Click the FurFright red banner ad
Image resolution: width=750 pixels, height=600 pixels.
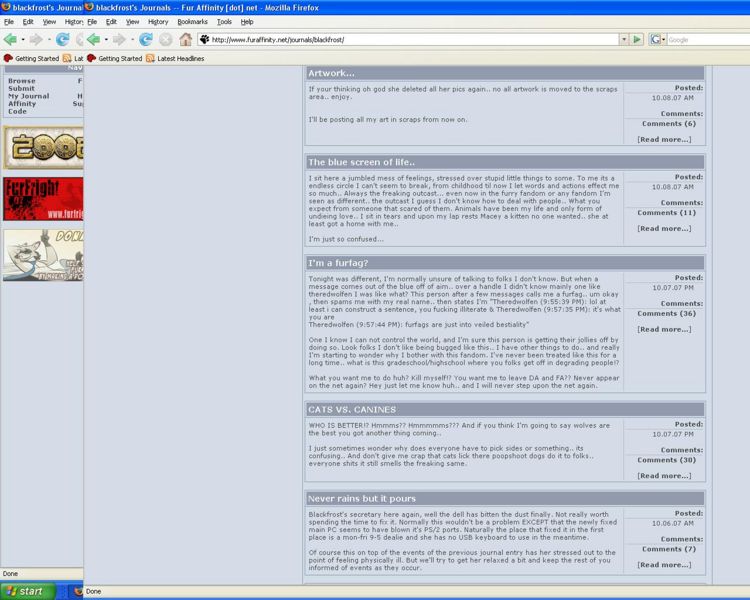pos(42,198)
